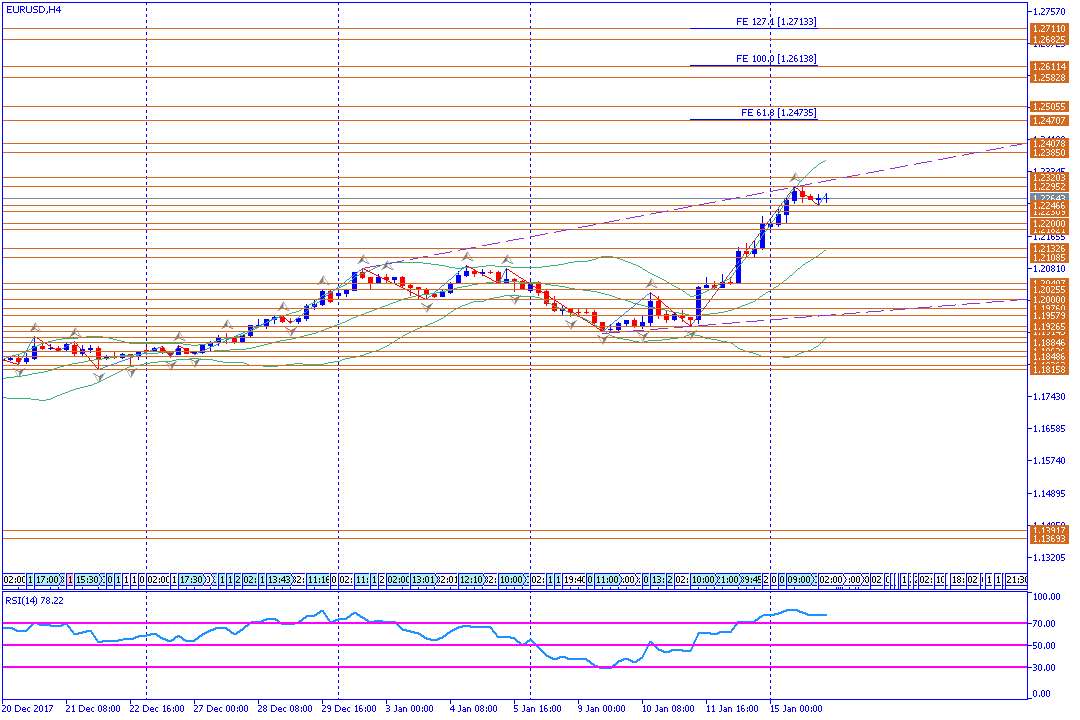1080x720 pixels.
Task: Click the 1.14895 price scale value
Action: 1049,494
